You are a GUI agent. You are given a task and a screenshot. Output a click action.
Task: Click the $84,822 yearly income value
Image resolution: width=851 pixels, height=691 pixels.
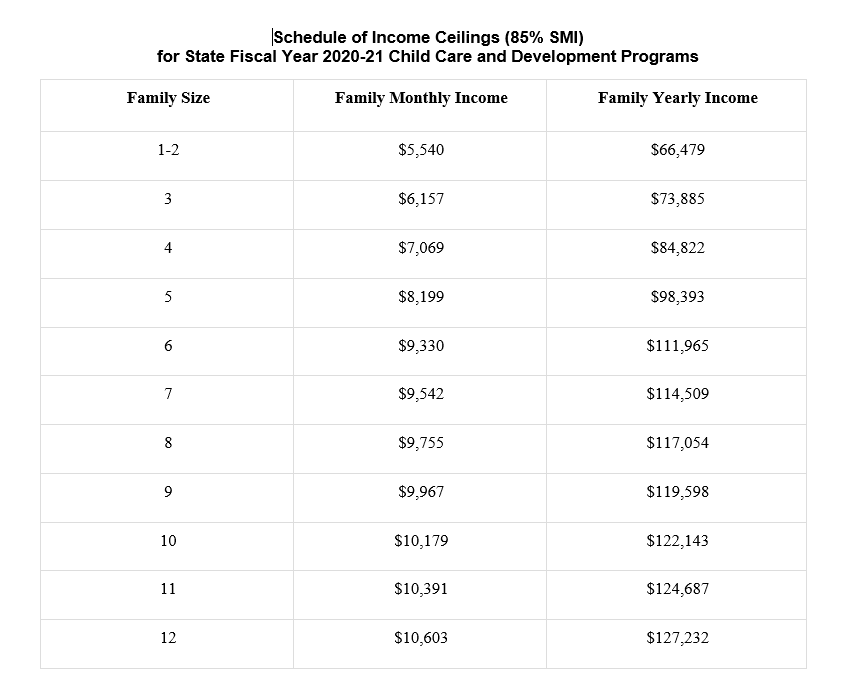click(678, 248)
